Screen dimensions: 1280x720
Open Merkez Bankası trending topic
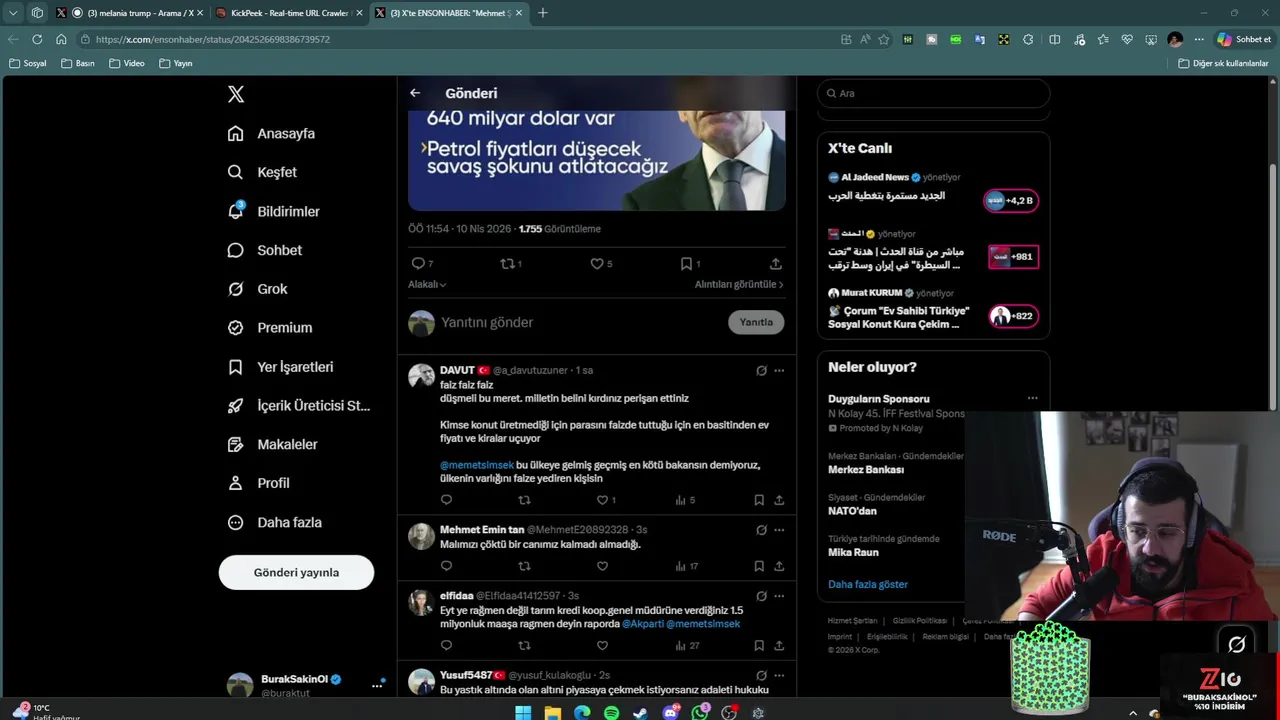tap(866, 470)
